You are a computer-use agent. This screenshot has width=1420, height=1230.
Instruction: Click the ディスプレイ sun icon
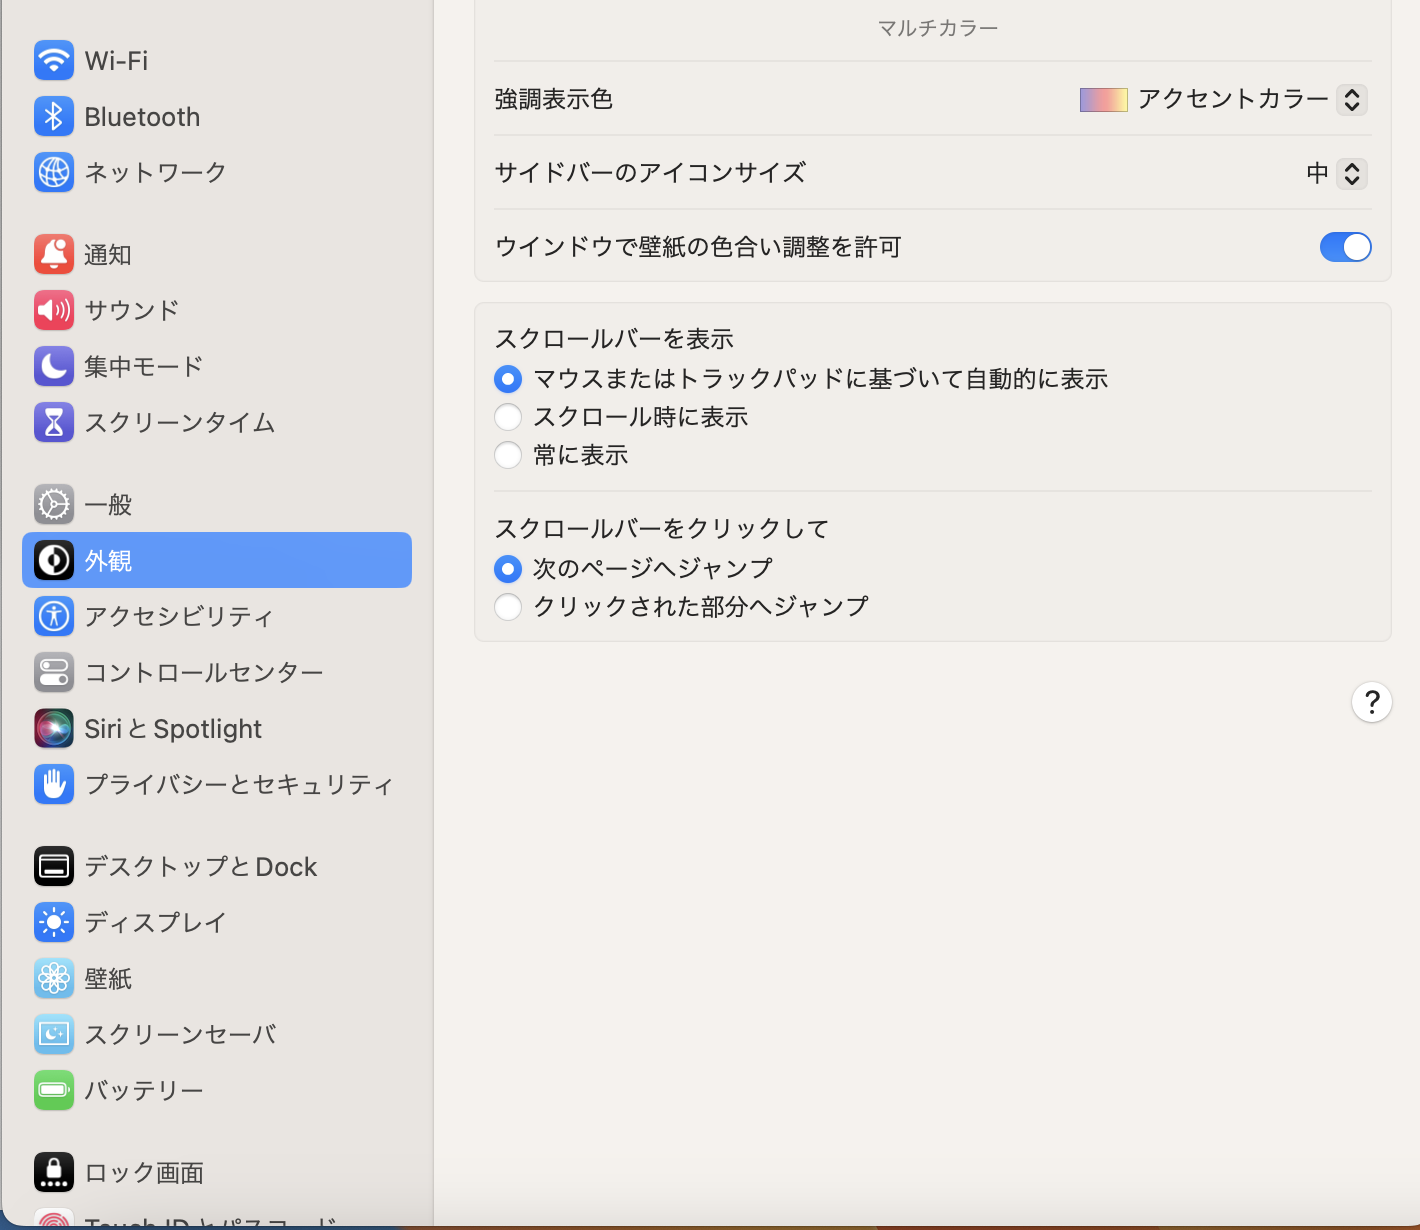(x=54, y=922)
